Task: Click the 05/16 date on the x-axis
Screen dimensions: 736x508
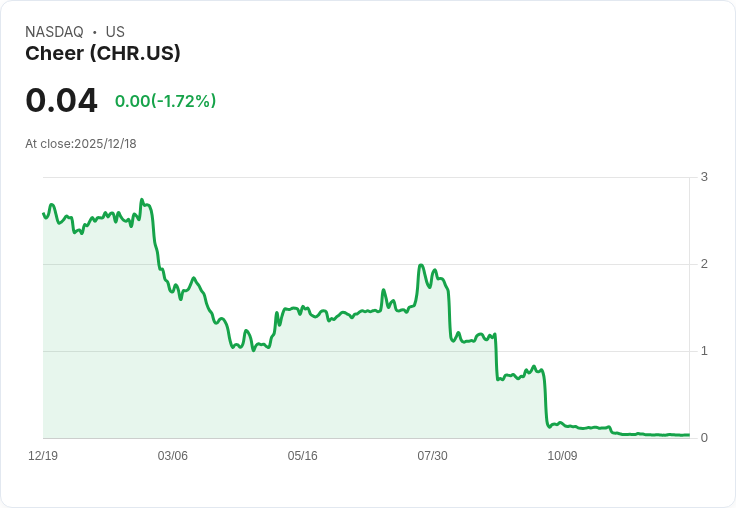Action: point(303,456)
